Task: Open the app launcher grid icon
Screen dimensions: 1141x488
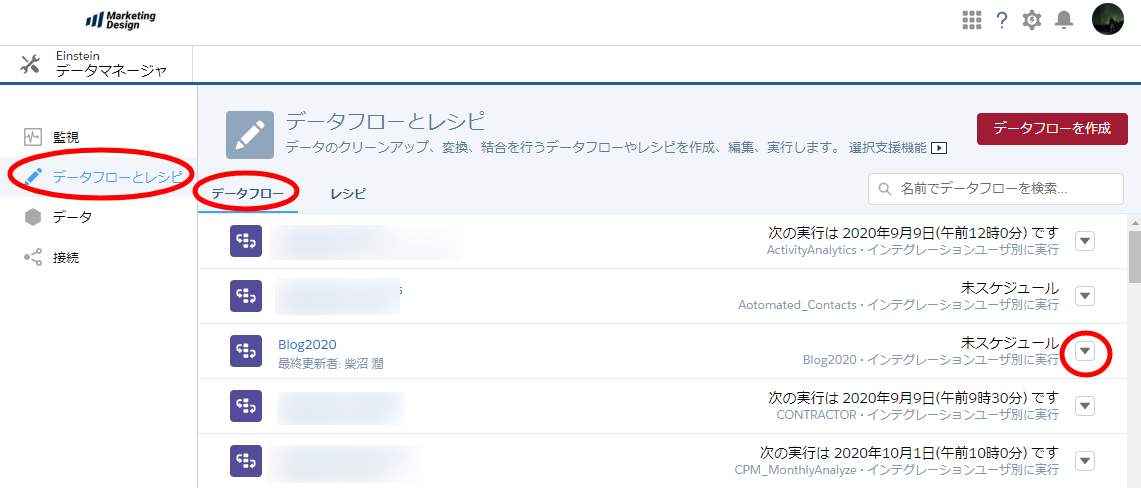Action: point(971,20)
